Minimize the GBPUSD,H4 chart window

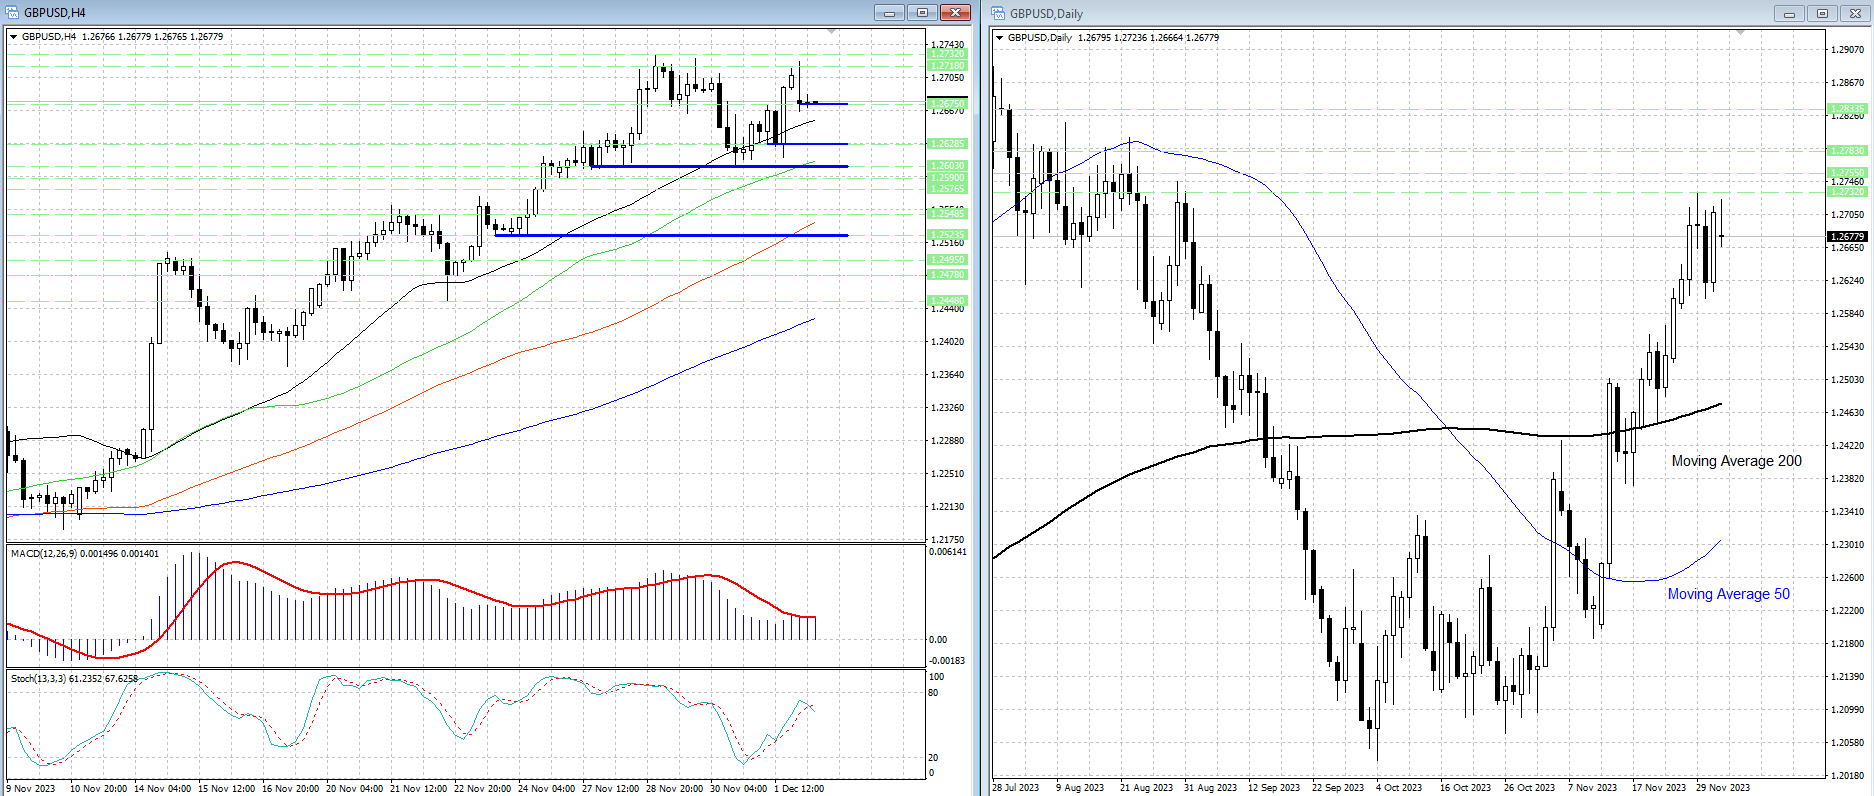(888, 13)
